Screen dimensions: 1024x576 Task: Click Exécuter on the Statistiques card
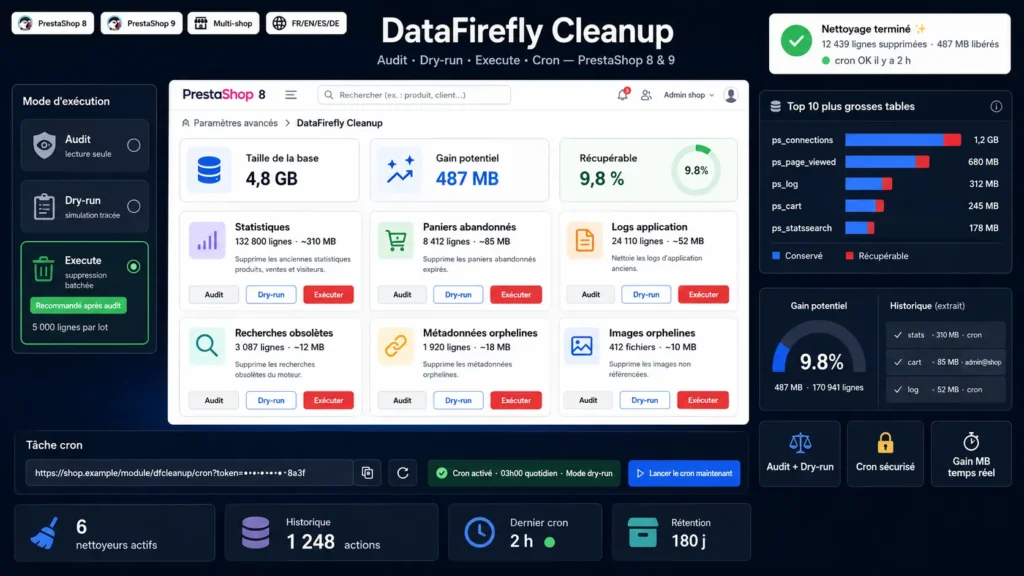point(328,295)
